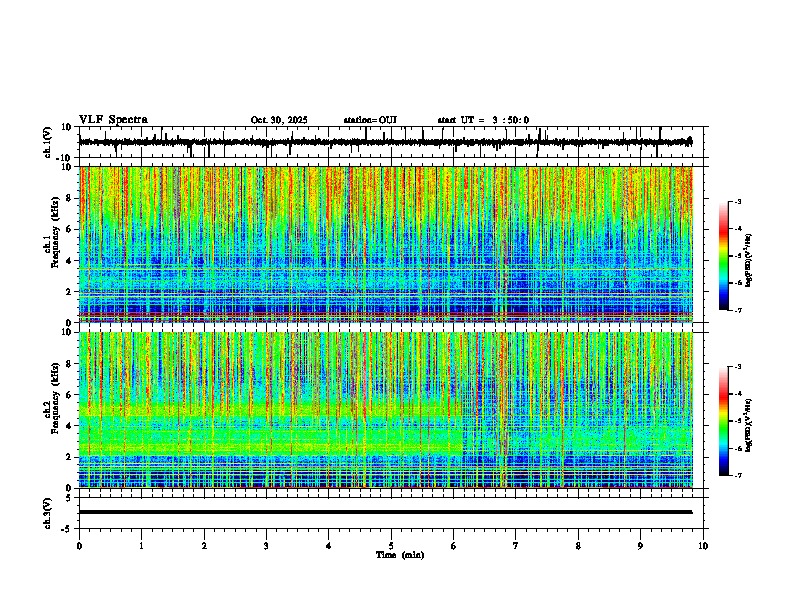Viewport: 792px width, 612px height.
Task: Click the time axis tick label "2"
Action: (204, 546)
